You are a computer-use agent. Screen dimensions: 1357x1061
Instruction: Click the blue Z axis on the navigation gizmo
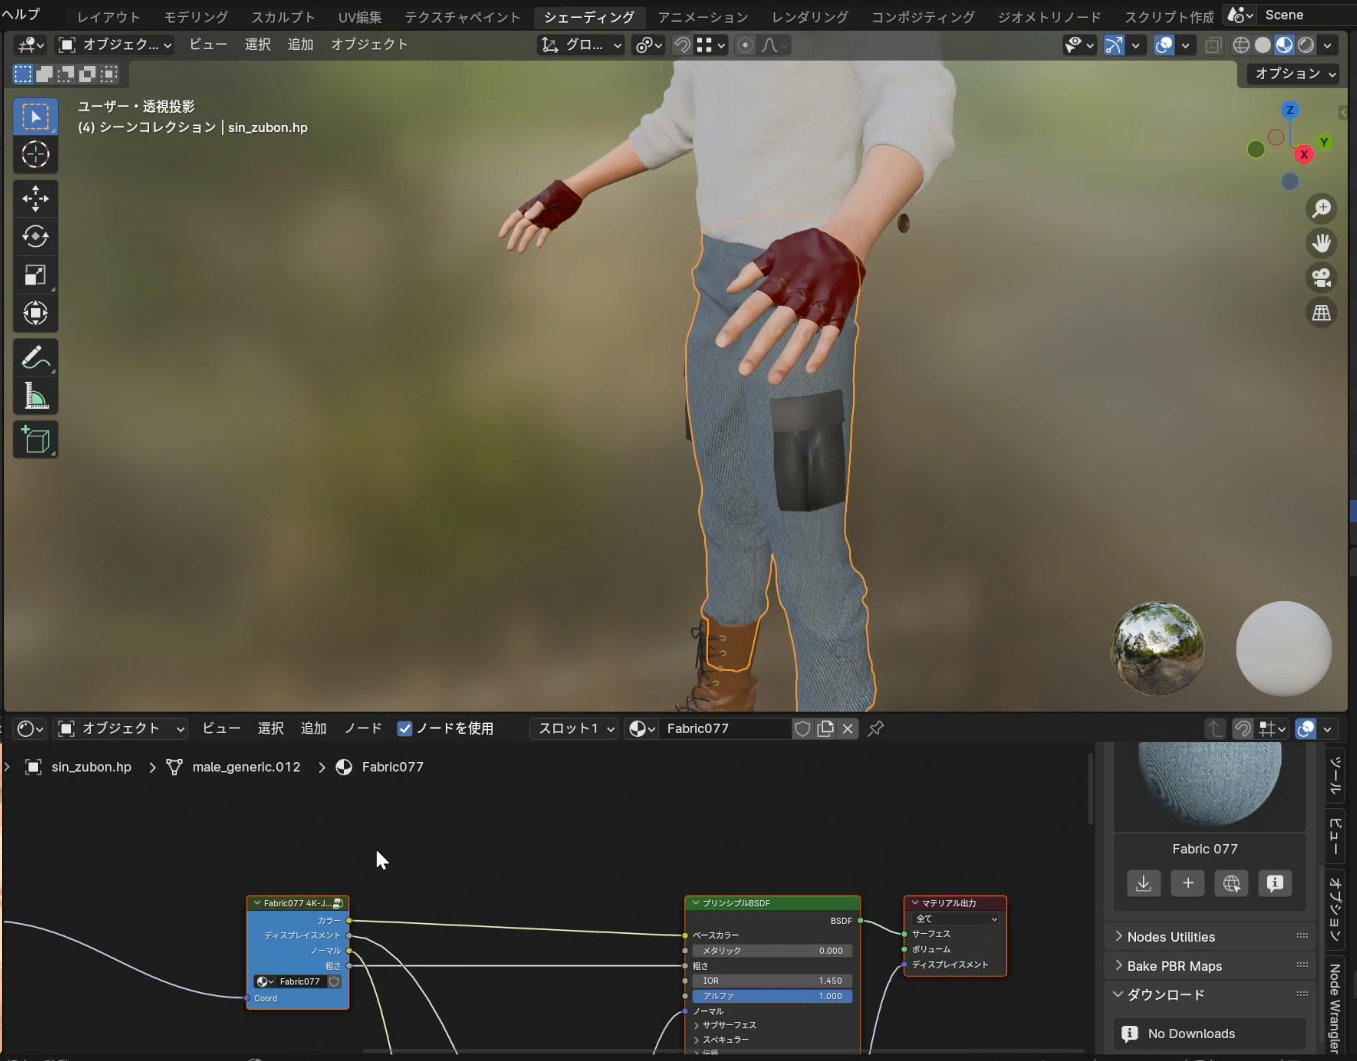(1290, 110)
